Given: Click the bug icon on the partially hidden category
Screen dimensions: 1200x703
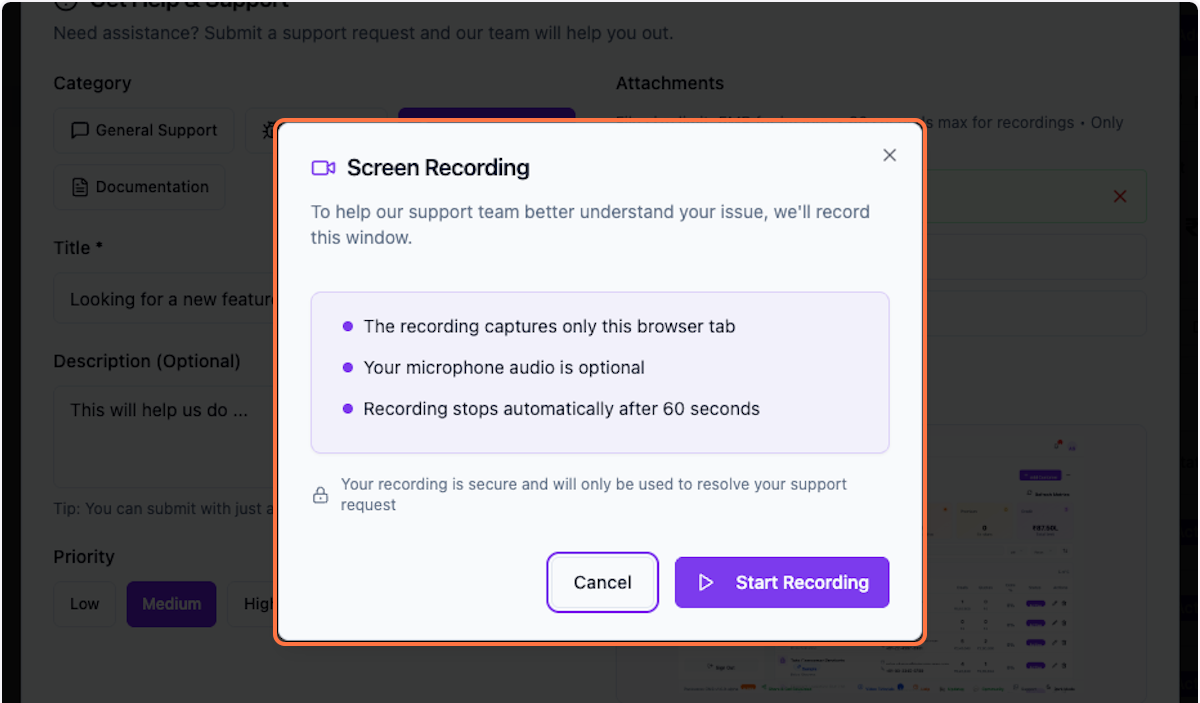Looking at the screenshot, I should point(266,130).
